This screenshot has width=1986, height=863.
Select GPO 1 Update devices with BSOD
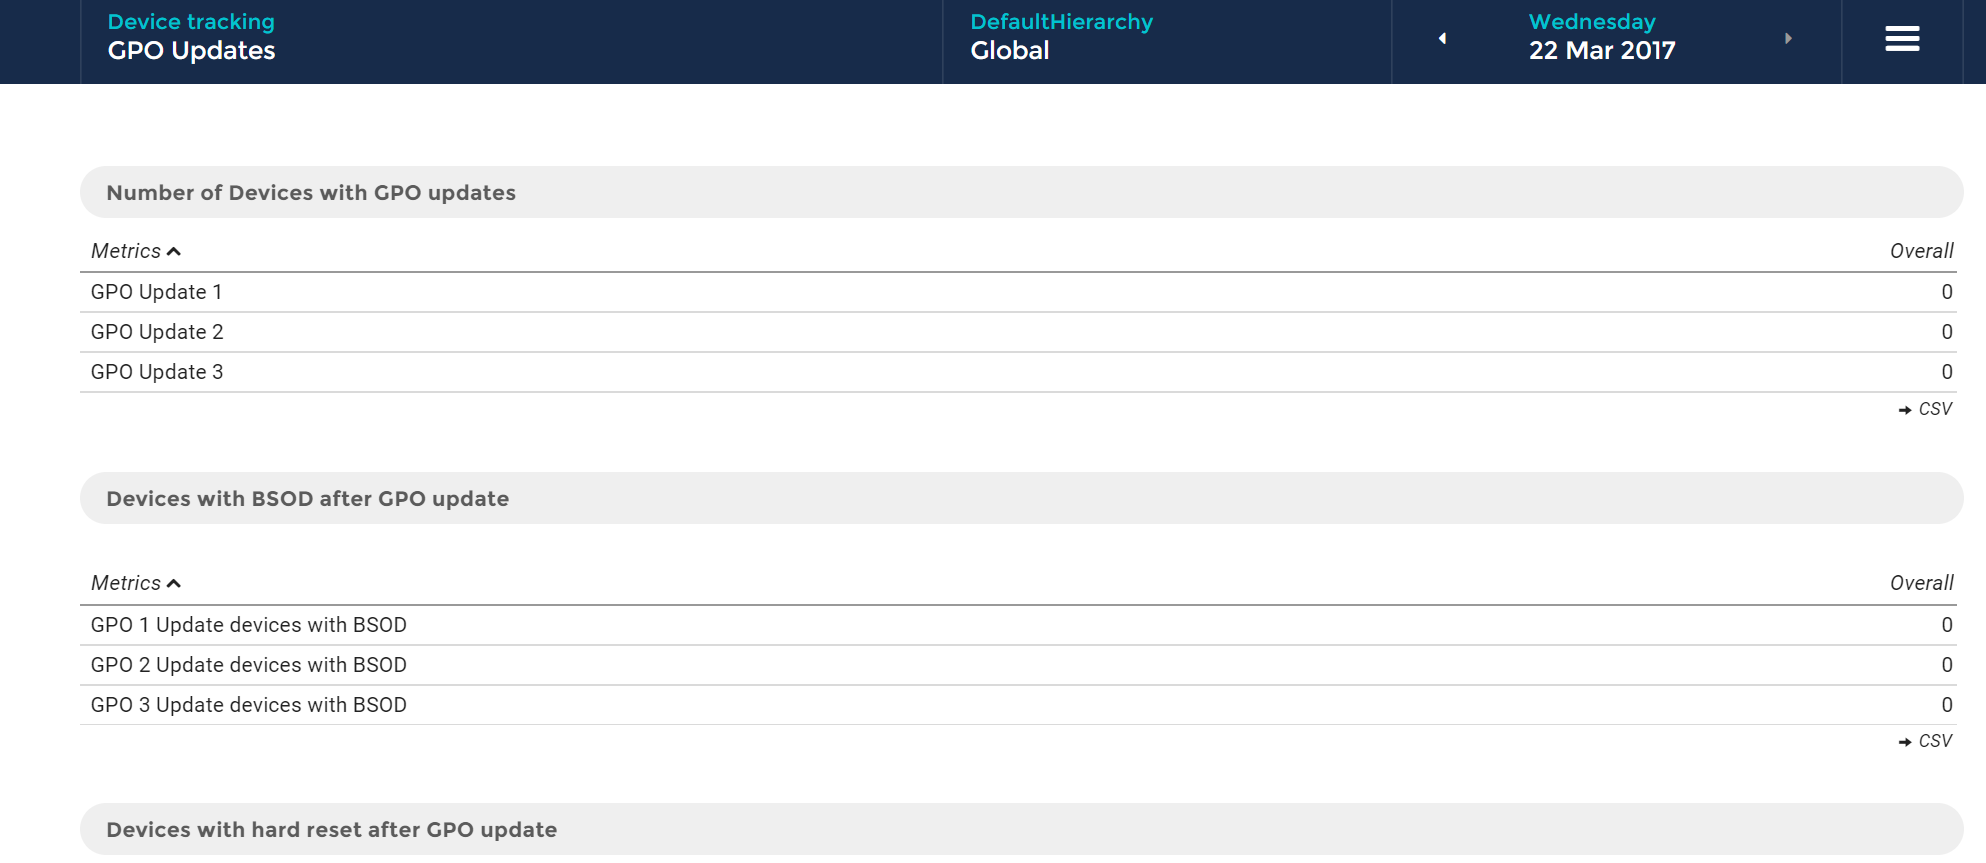click(1018, 625)
